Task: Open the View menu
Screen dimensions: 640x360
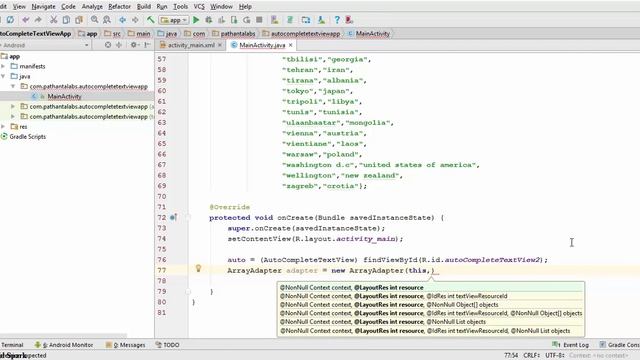Action: pos(19,7)
